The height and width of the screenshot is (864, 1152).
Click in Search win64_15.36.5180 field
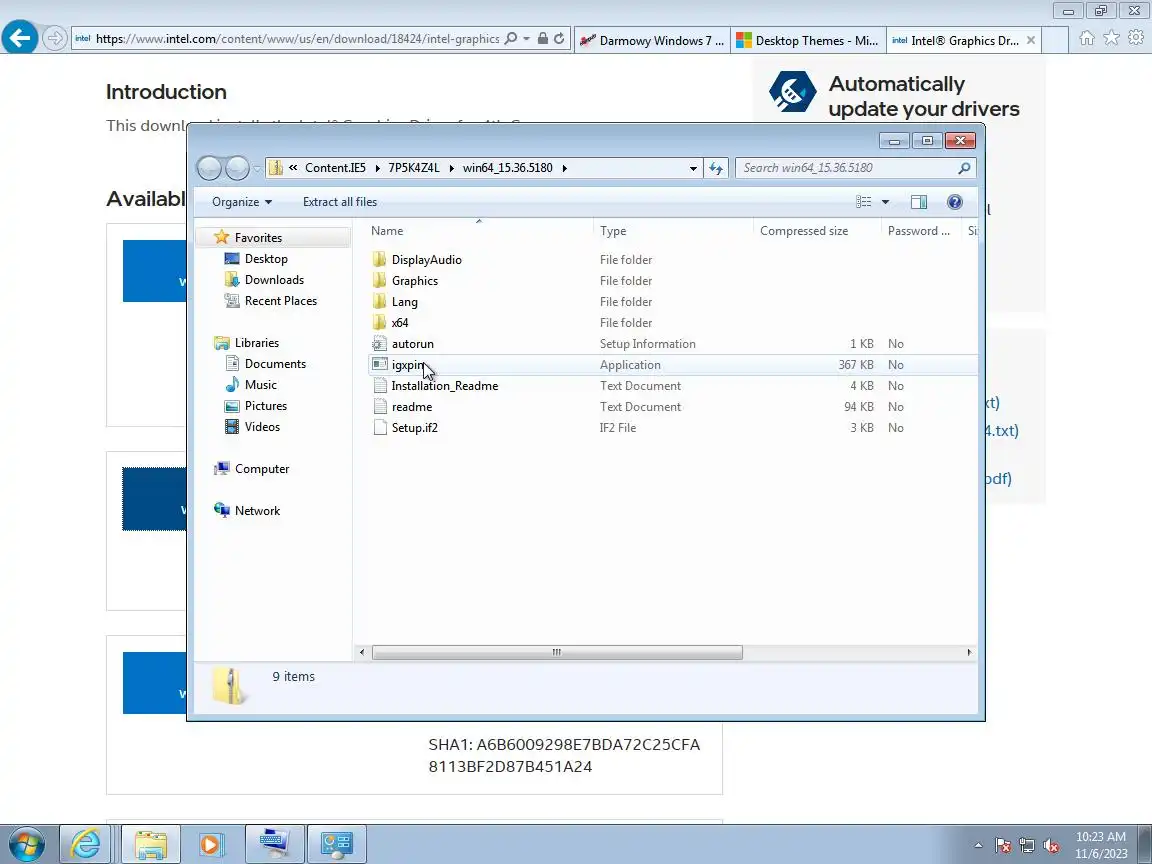click(x=848, y=168)
